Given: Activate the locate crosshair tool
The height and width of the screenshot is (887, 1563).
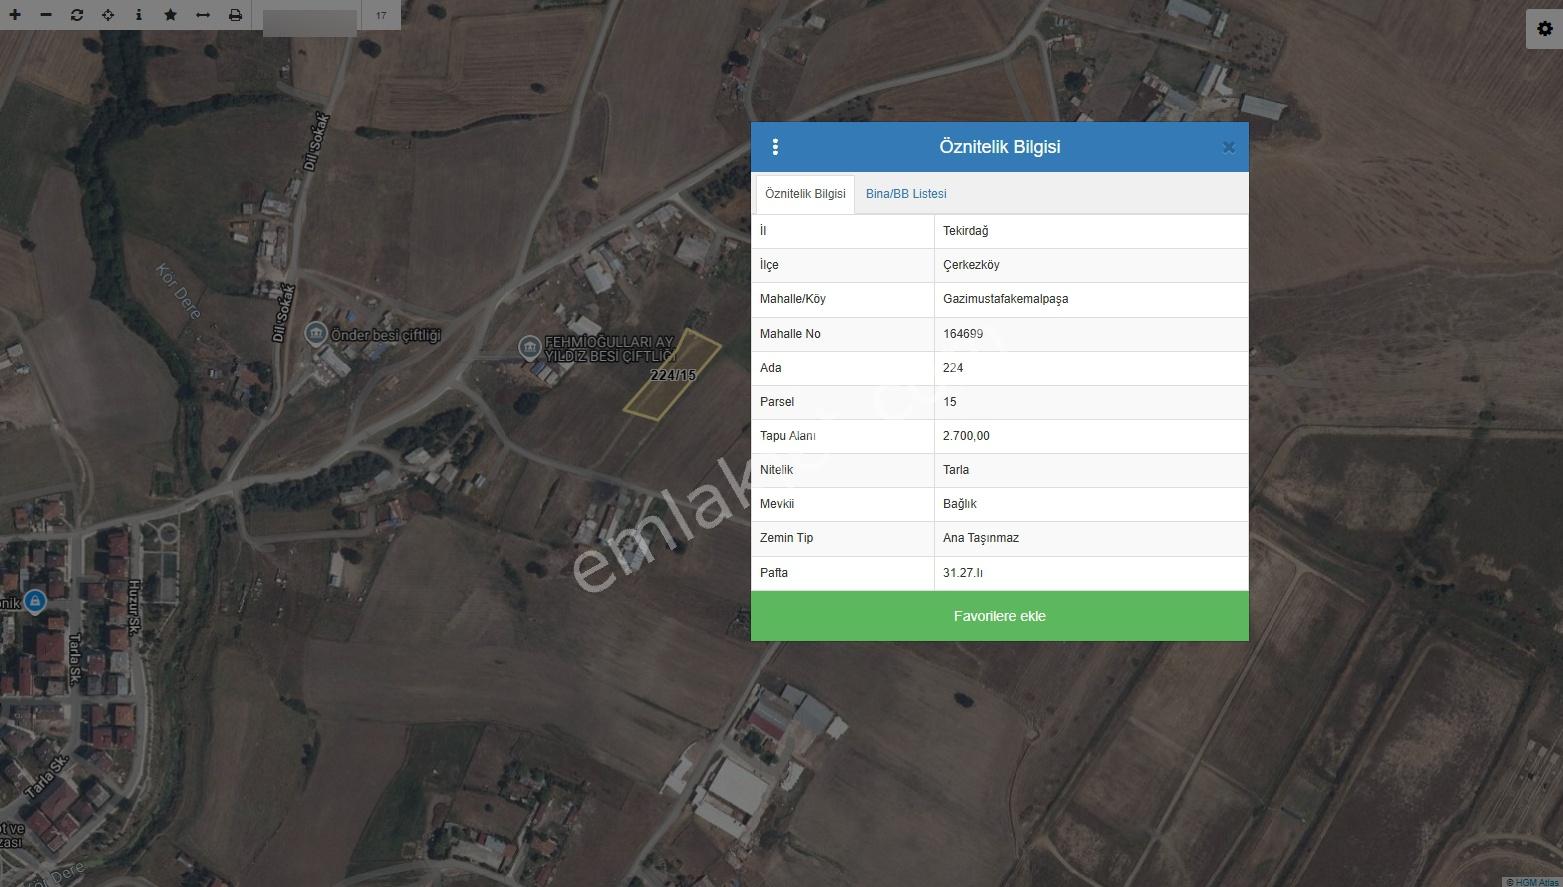Looking at the screenshot, I should click(108, 15).
